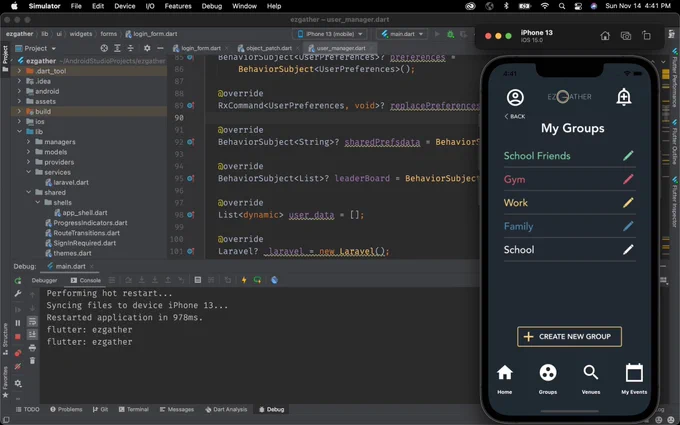
Task: Edit School Friends group with green pencil
Action: coord(628,156)
